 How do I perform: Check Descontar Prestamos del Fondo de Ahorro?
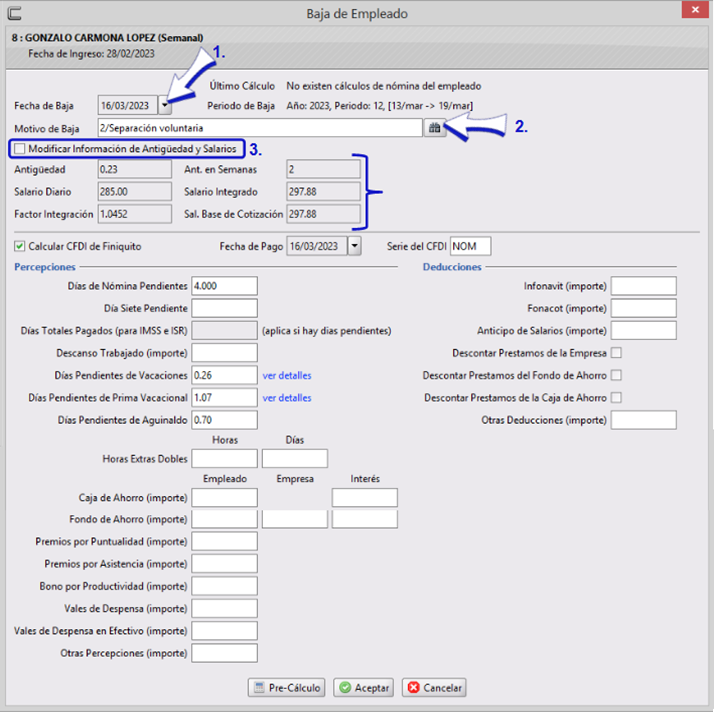616,375
